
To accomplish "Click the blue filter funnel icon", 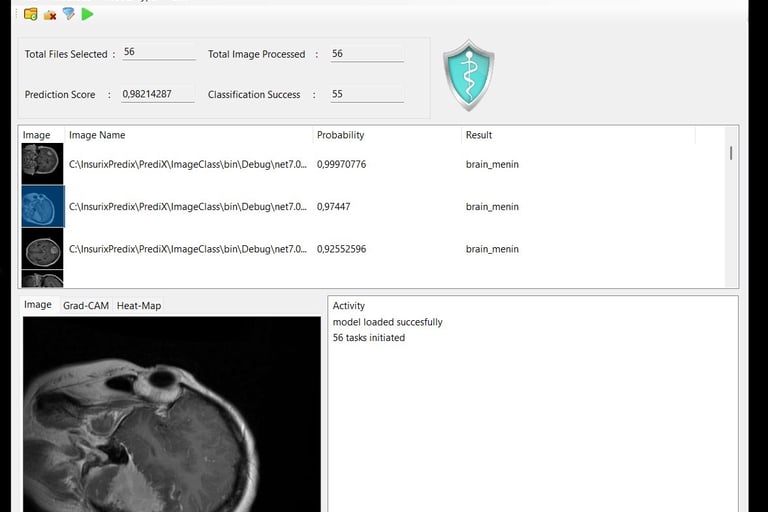I will pos(69,14).
